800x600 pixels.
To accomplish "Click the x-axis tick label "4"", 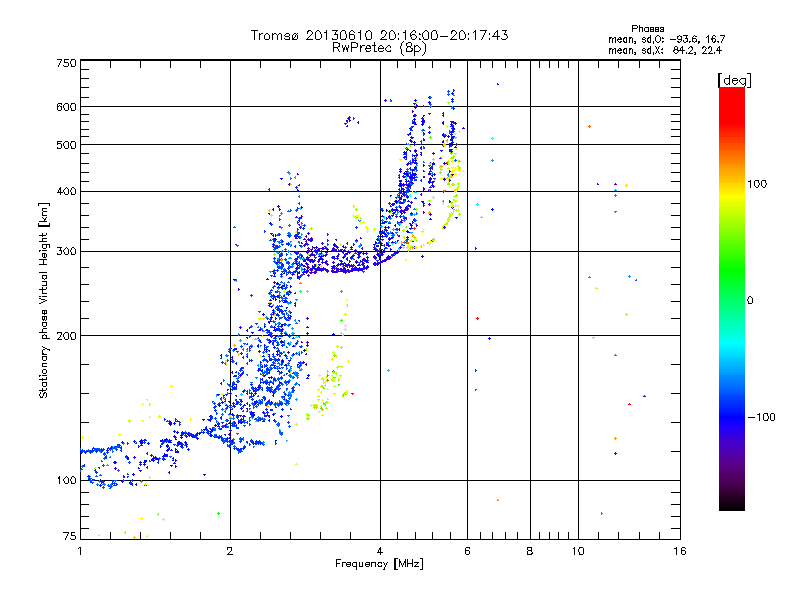I will point(380,551).
